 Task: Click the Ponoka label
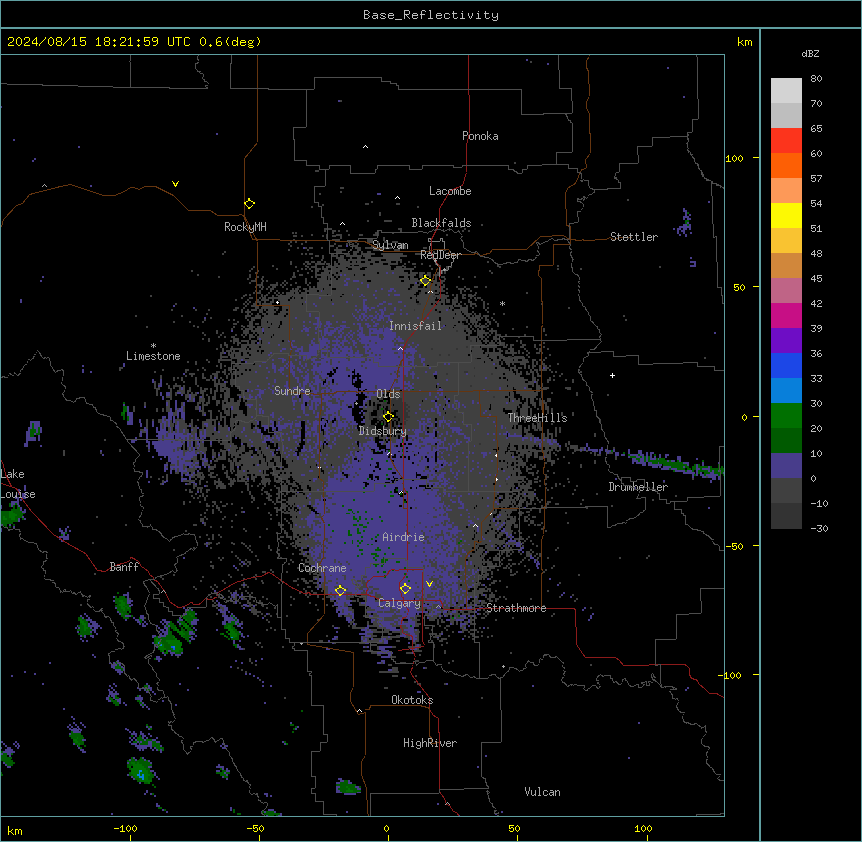480,136
